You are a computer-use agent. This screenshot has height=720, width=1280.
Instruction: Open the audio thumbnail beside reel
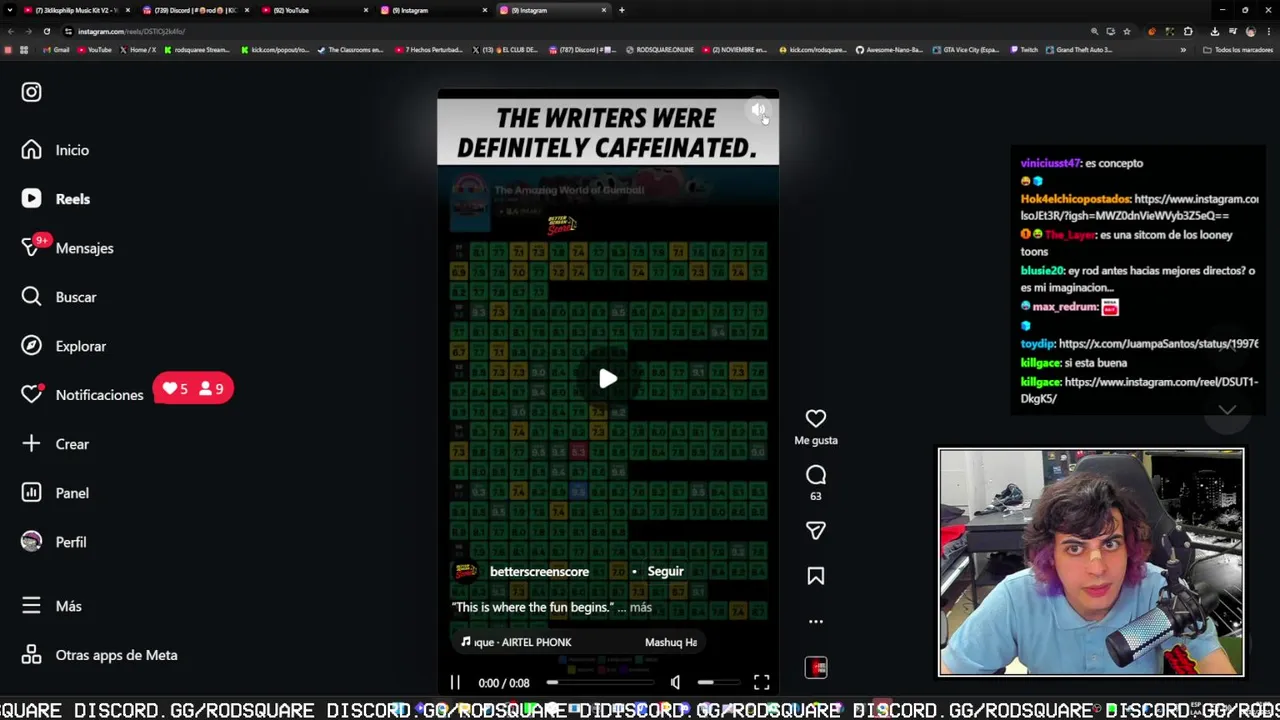tap(816, 667)
